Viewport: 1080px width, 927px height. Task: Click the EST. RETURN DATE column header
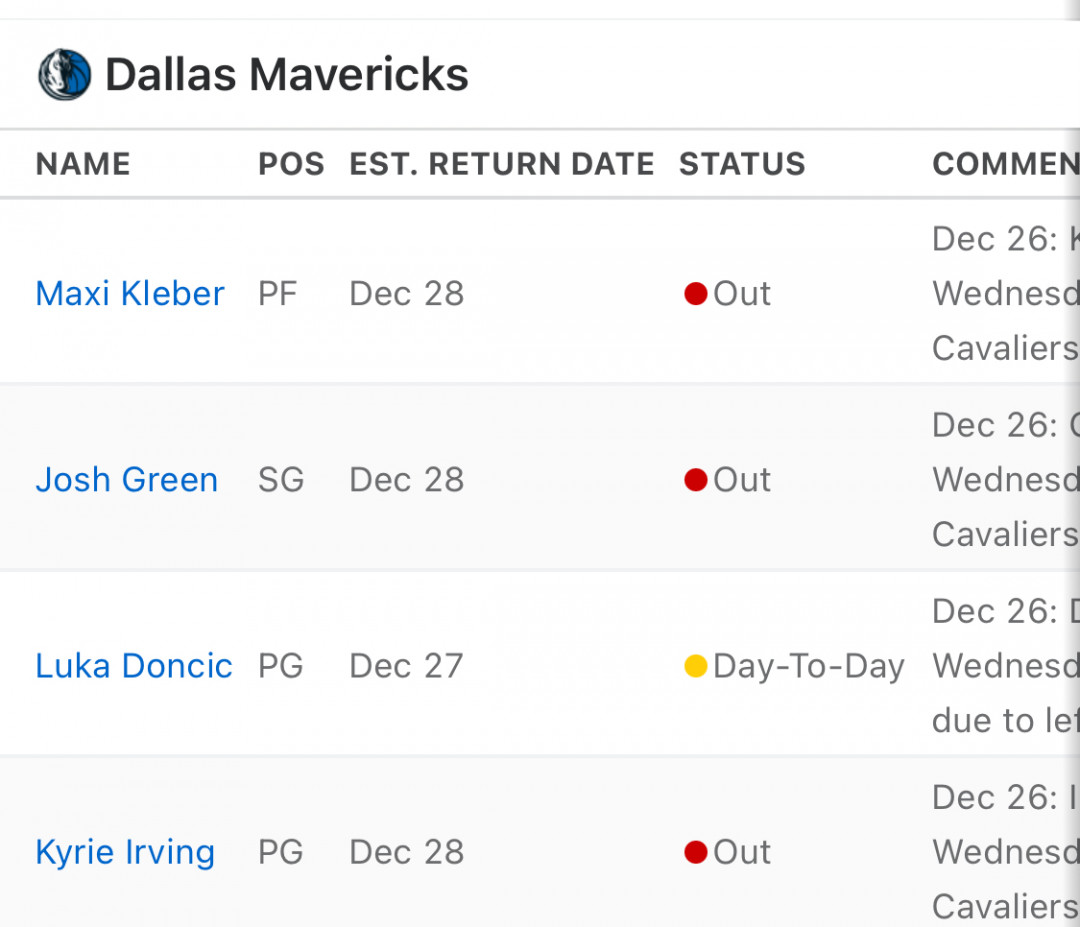click(x=501, y=164)
